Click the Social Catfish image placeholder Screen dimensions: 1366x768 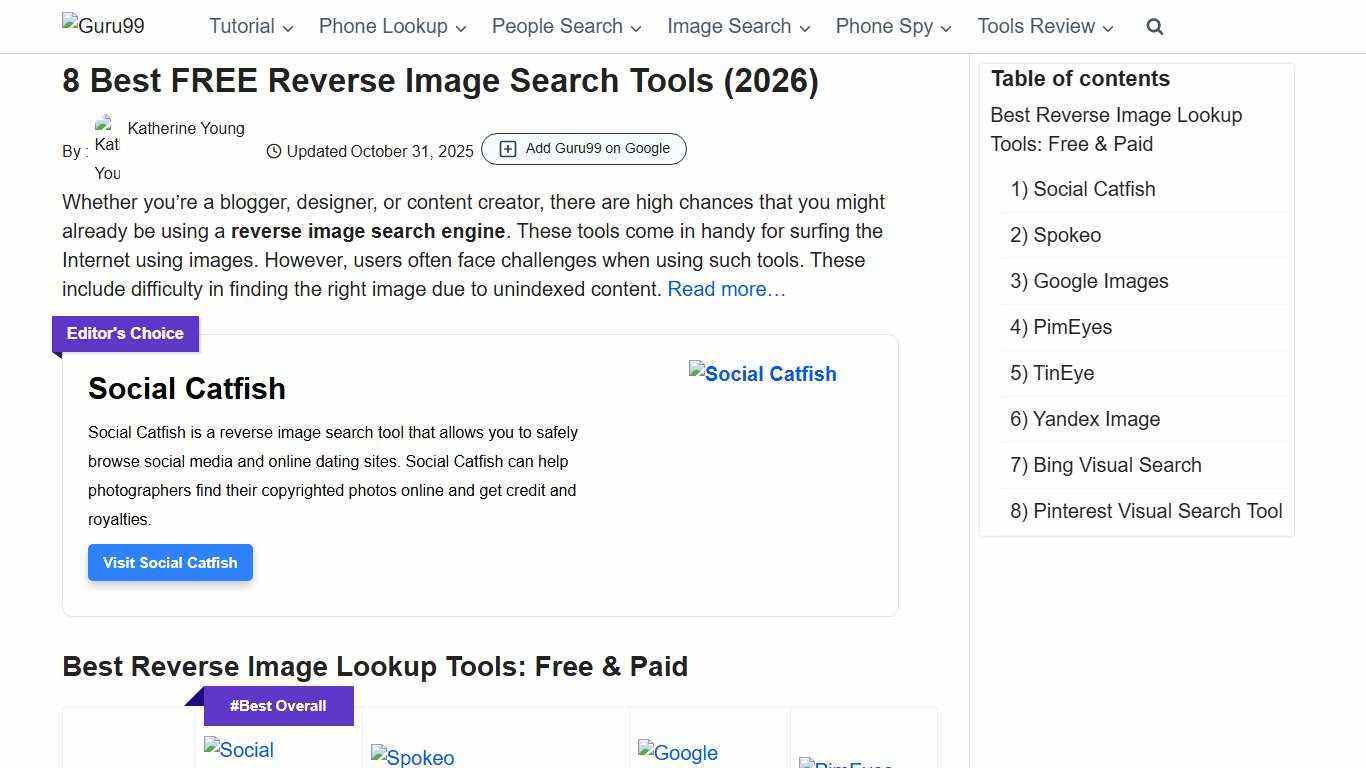tap(762, 374)
